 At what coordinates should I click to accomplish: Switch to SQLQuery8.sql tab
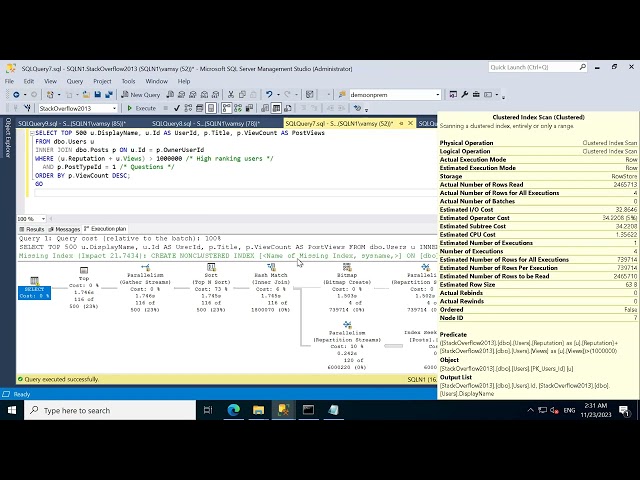click(x=206, y=123)
